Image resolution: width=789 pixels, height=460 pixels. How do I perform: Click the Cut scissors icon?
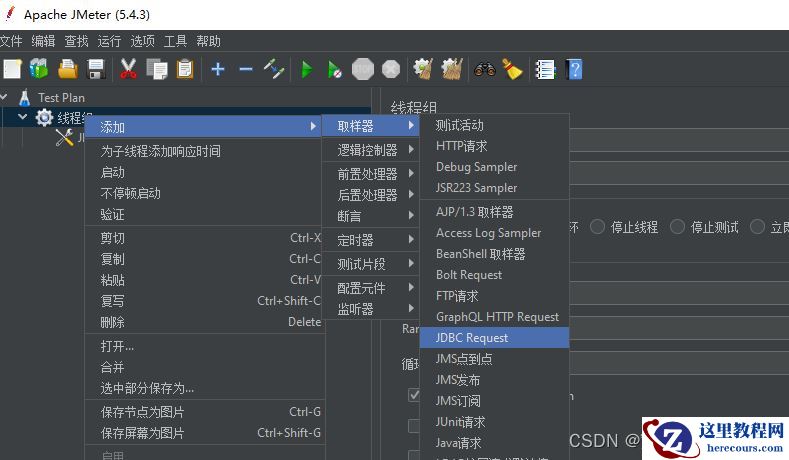click(128, 69)
